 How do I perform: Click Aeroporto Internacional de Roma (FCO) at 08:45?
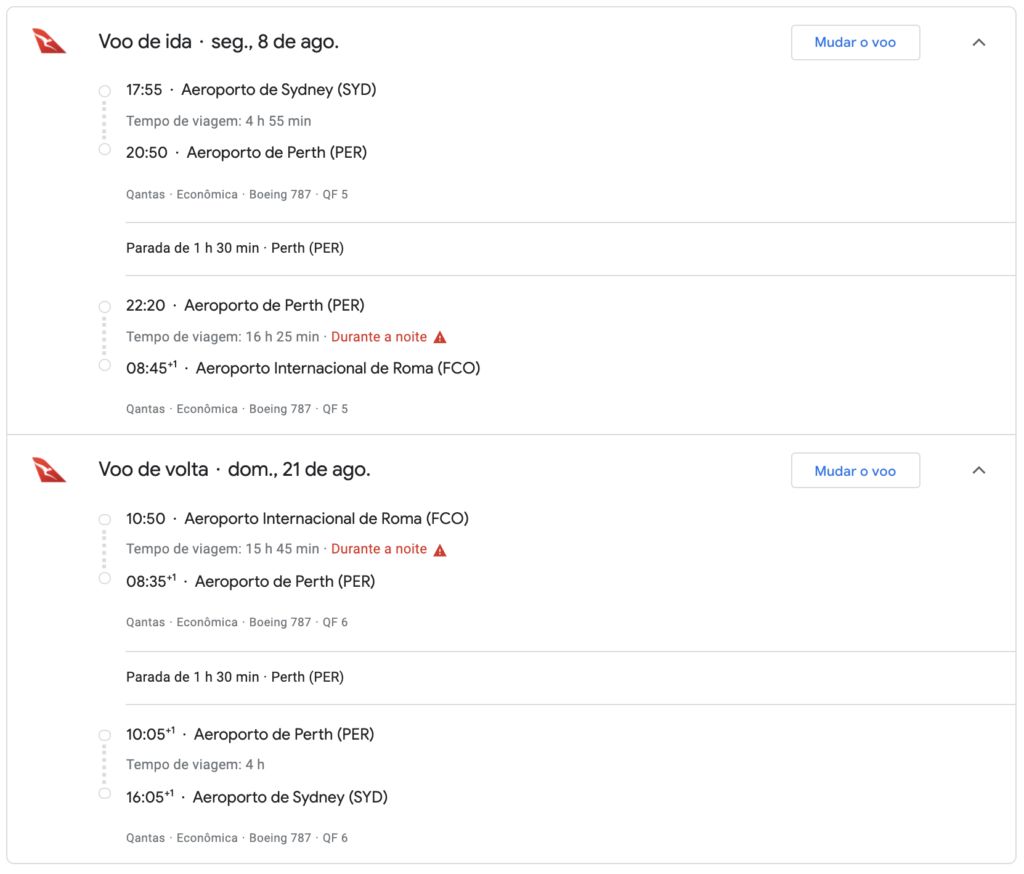[x=338, y=368]
